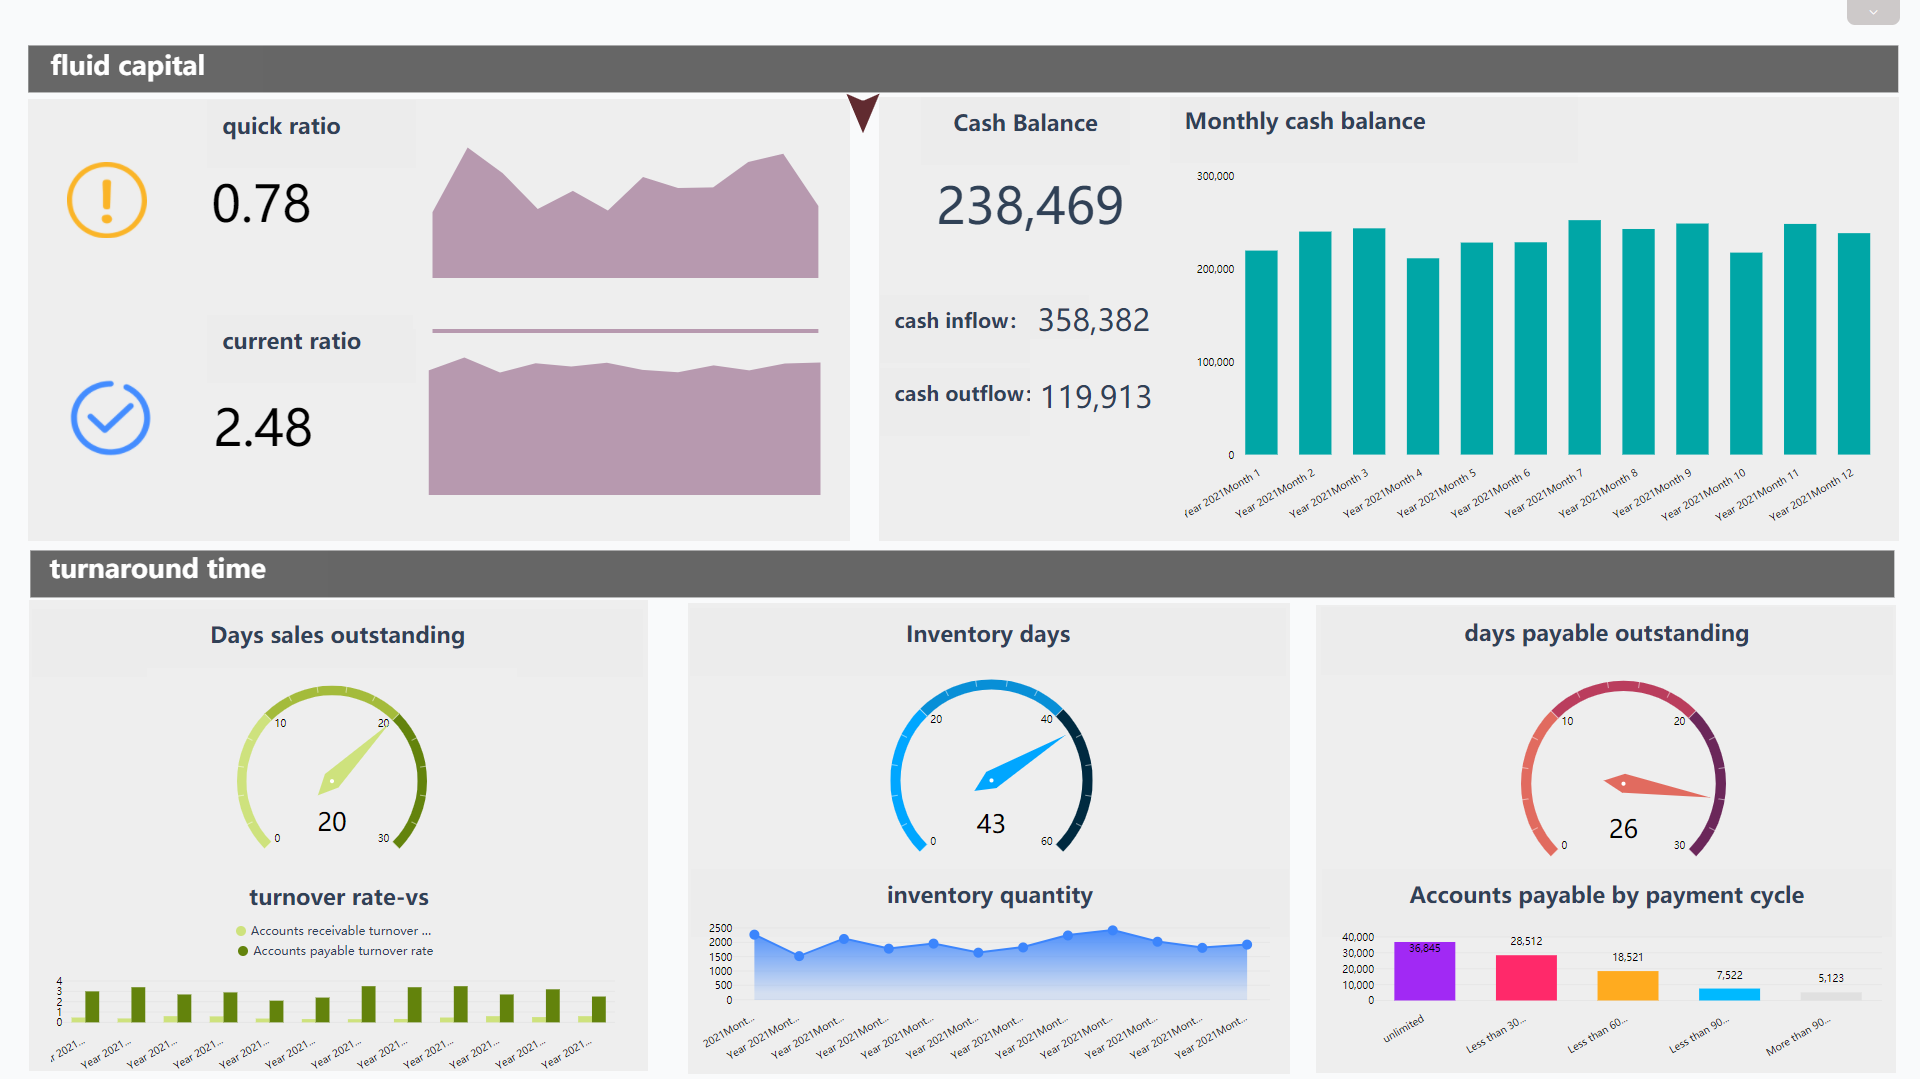Click the Month 4 cash balance bar
1920x1079 pixels.
(1423, 356)
